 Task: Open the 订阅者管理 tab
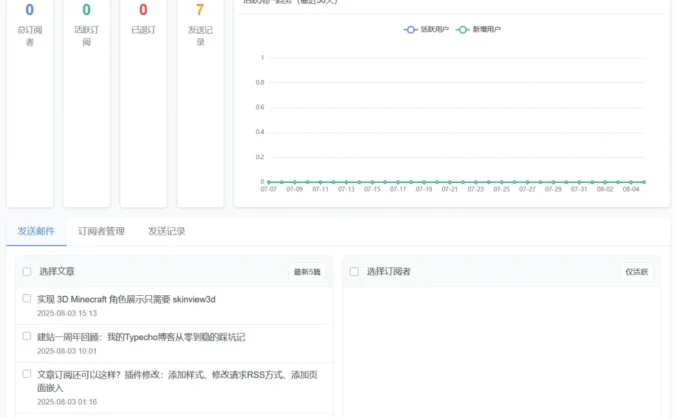pyautogui.click(x=101, y=231)
